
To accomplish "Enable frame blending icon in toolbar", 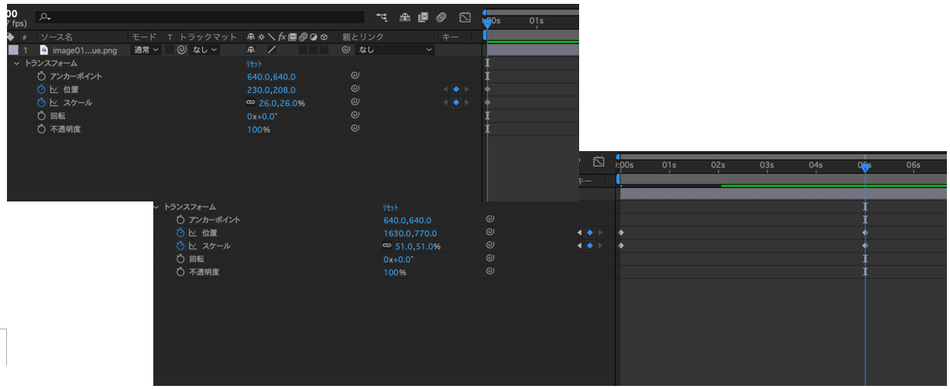I will click(423, 18).
